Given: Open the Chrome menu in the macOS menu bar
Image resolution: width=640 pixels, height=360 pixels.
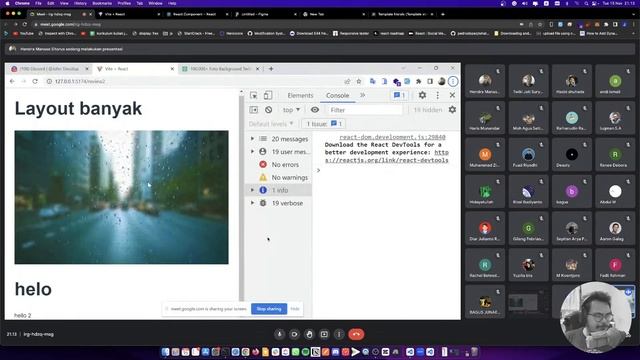Looking at the screenshot, I should pos(22,3).
